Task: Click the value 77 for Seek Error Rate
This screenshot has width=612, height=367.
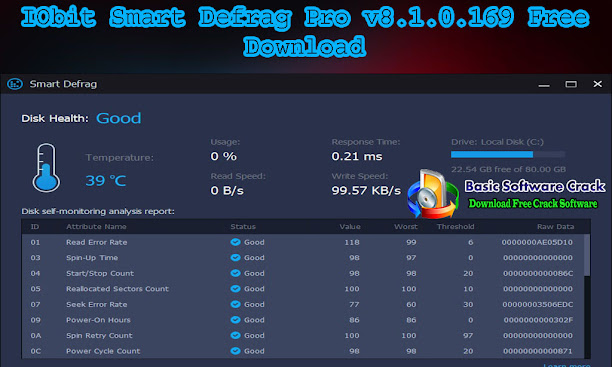Action: [x=354, y=304]
